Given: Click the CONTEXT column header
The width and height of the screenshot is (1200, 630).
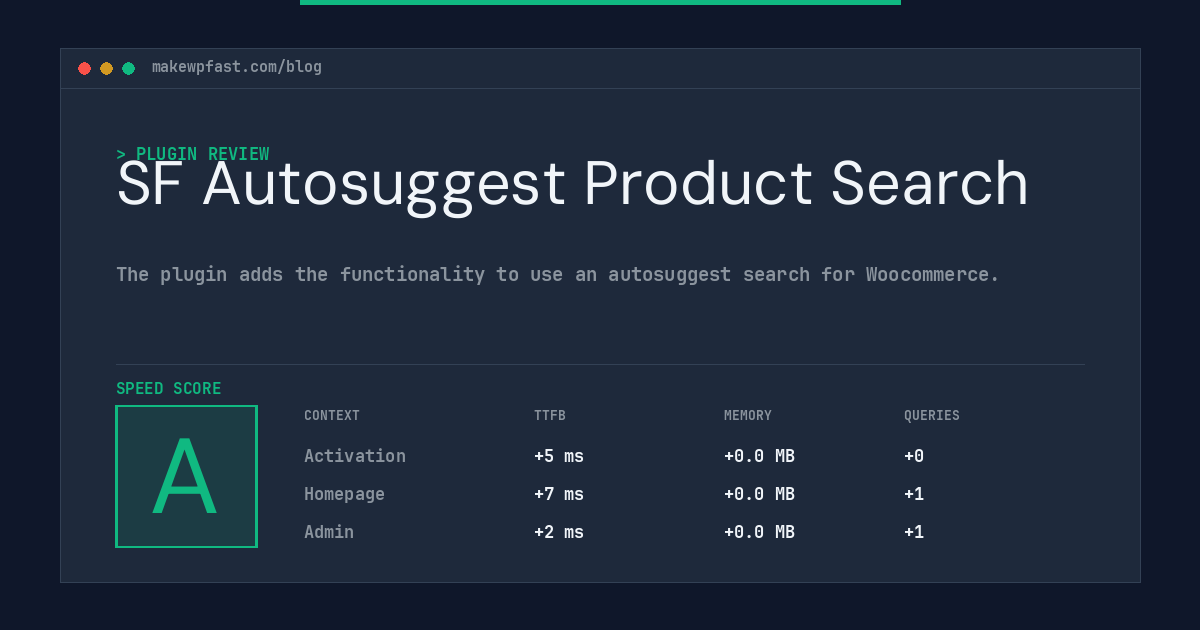Looking at the screenshot, I should (332, 416).
